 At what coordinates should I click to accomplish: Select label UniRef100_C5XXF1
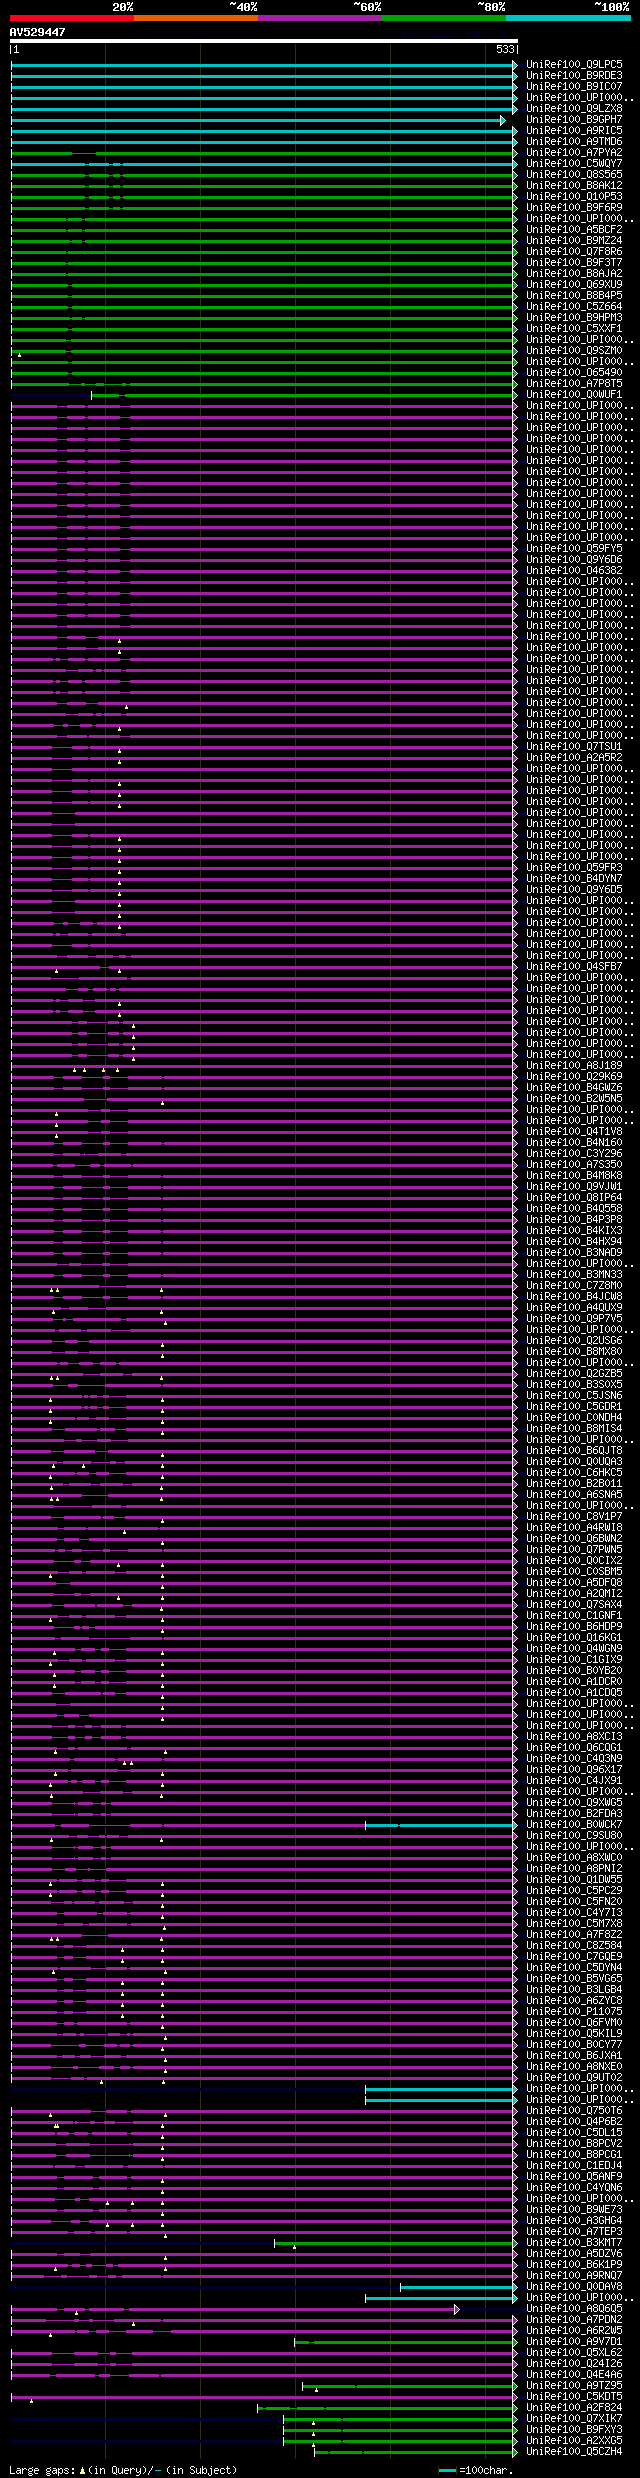click(x=574, y=328)
